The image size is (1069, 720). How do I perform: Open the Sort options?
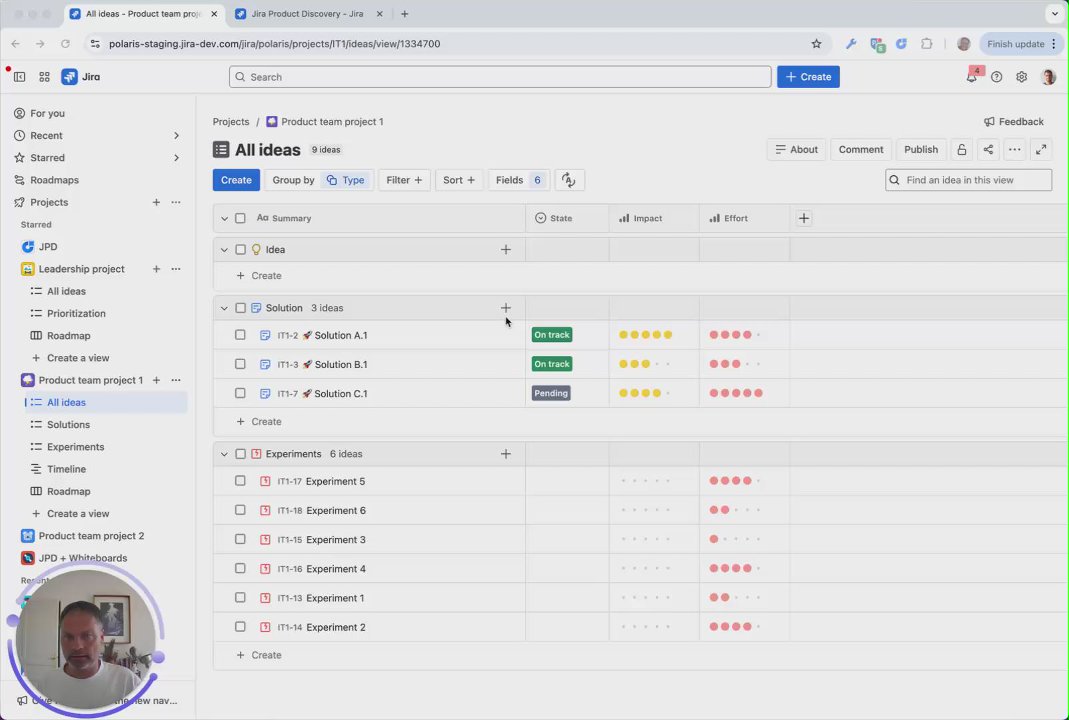[459, 180]
